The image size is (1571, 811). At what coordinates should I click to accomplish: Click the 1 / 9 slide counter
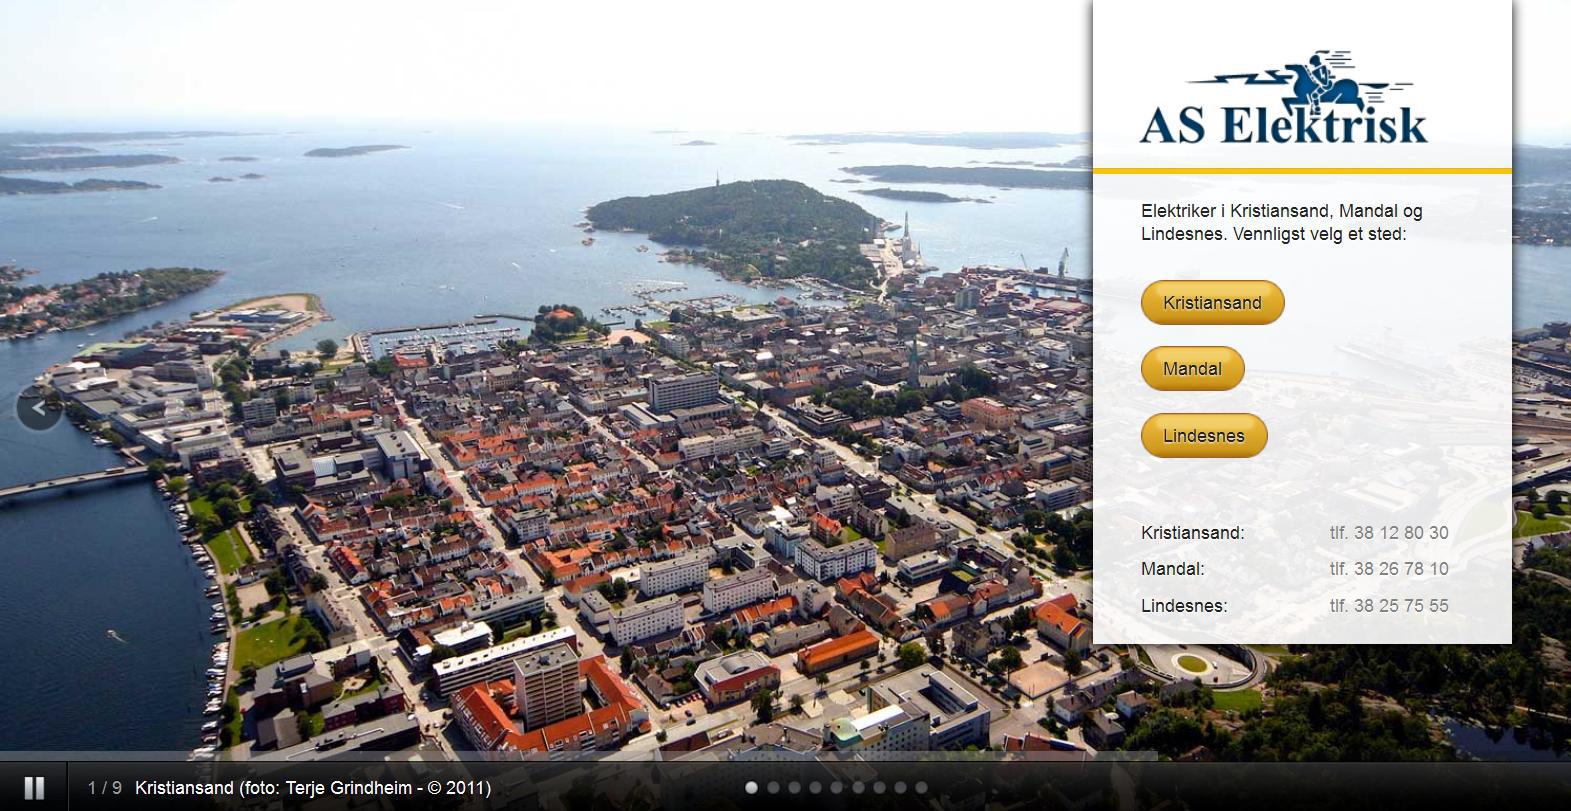[x=104, y=788]
